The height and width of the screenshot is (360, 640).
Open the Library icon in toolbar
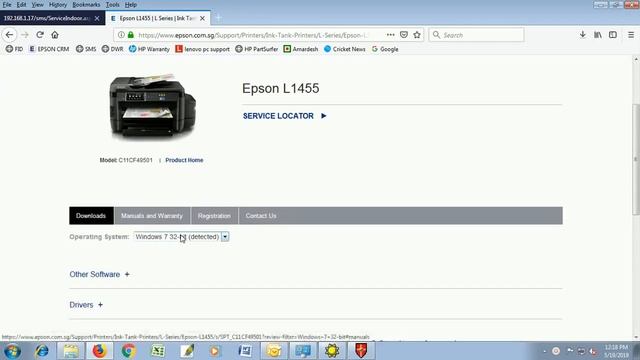598,35
